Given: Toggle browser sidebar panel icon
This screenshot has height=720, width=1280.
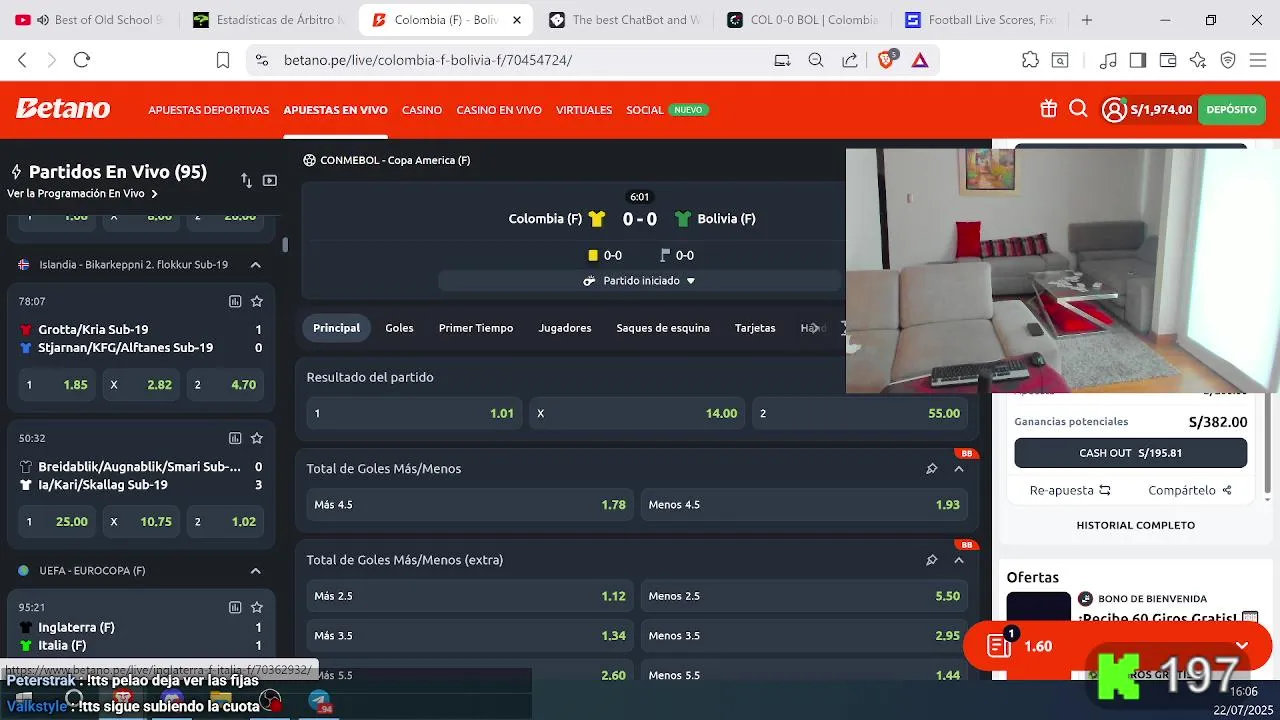Looking at the screenshot, I should pos(1137,60).
